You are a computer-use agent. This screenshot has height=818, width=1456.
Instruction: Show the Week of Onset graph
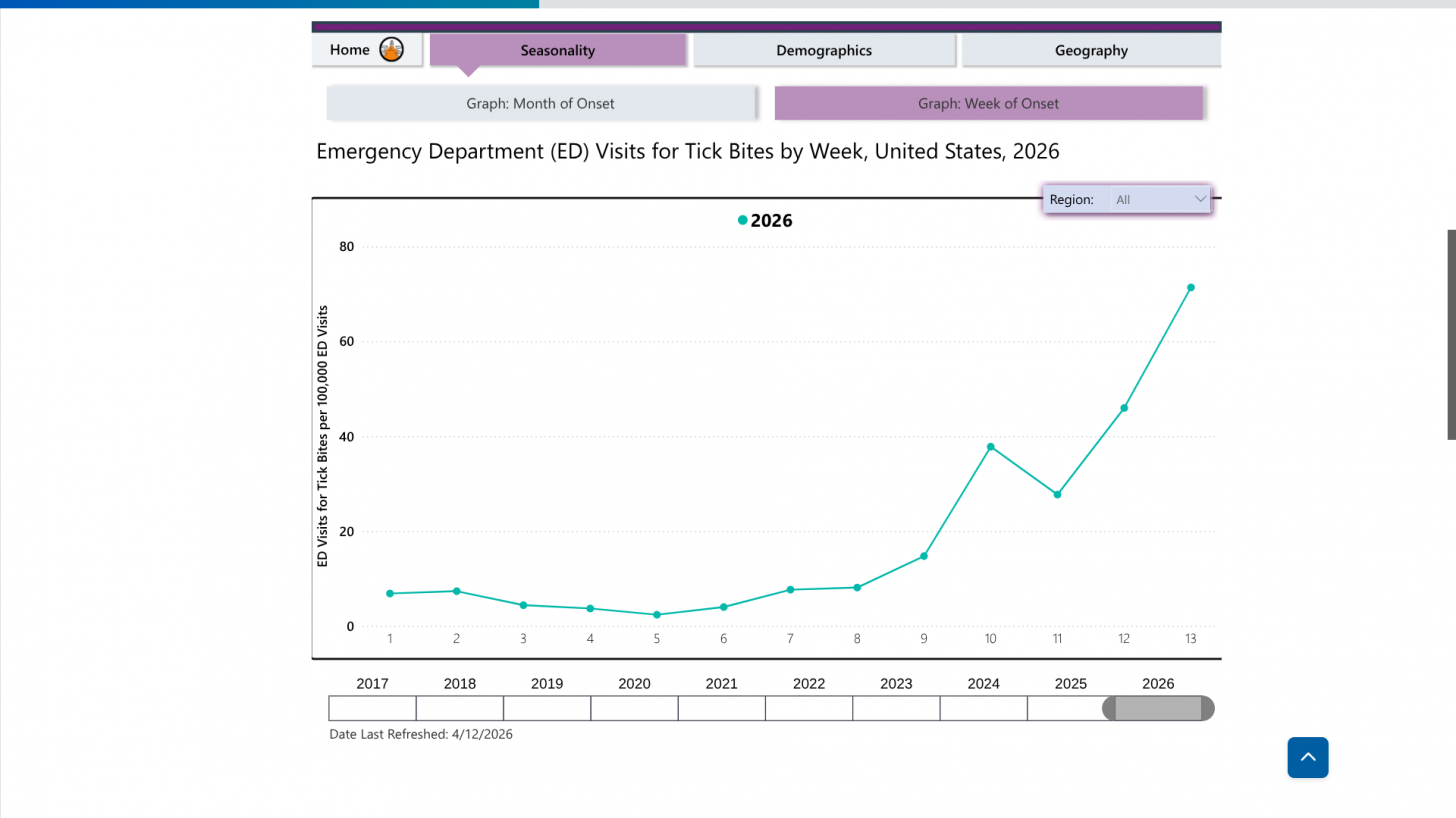click(988, 103)
